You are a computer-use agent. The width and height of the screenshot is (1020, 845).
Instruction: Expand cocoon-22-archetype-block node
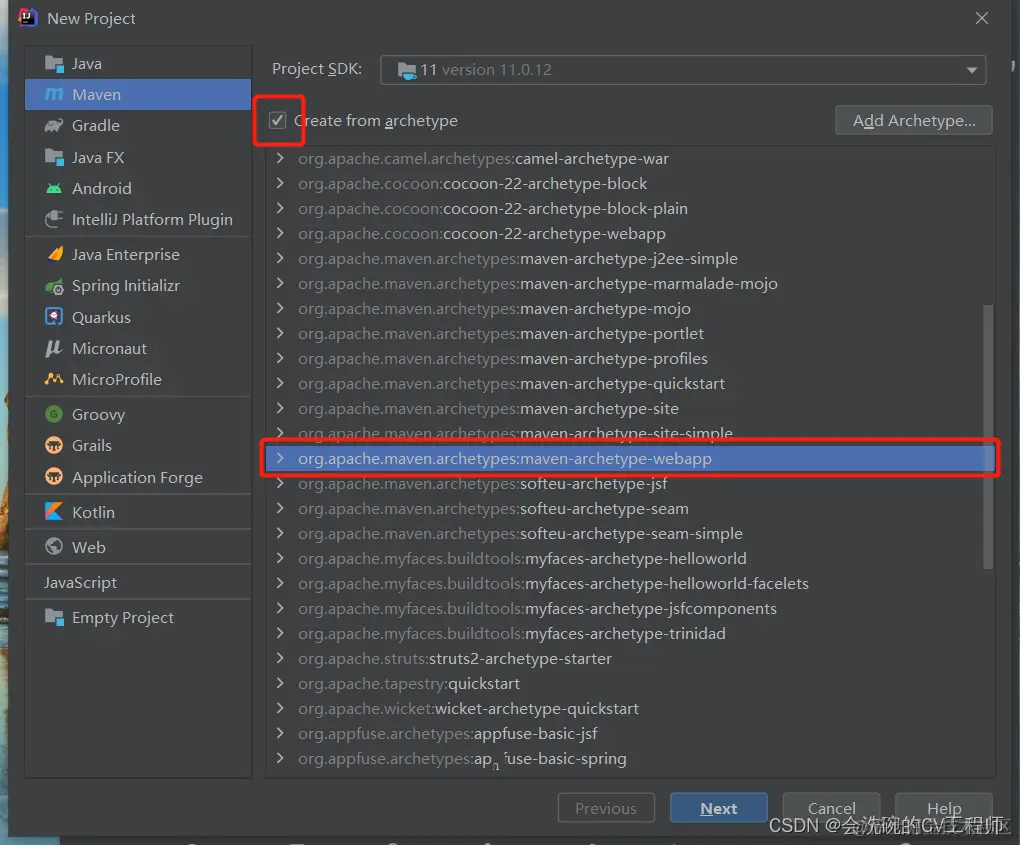click(280, 183)
